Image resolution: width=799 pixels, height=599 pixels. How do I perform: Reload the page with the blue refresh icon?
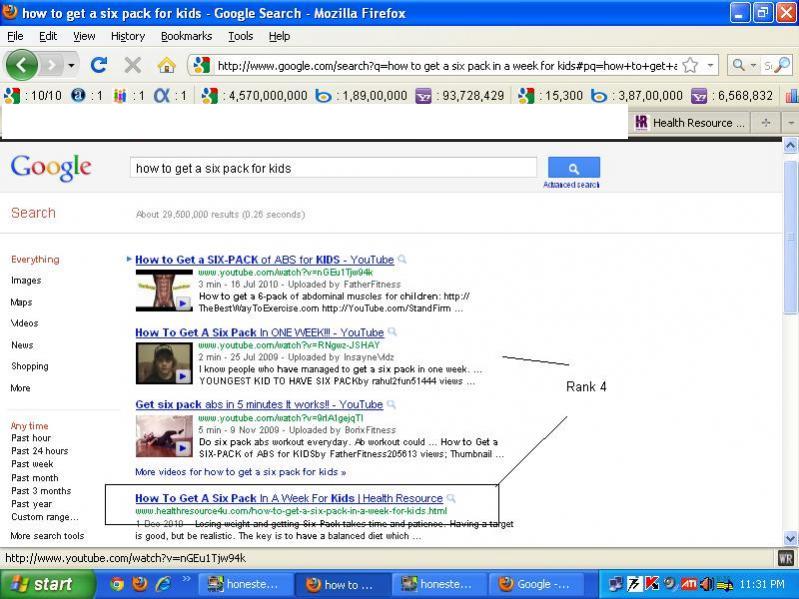click(99, 65)
